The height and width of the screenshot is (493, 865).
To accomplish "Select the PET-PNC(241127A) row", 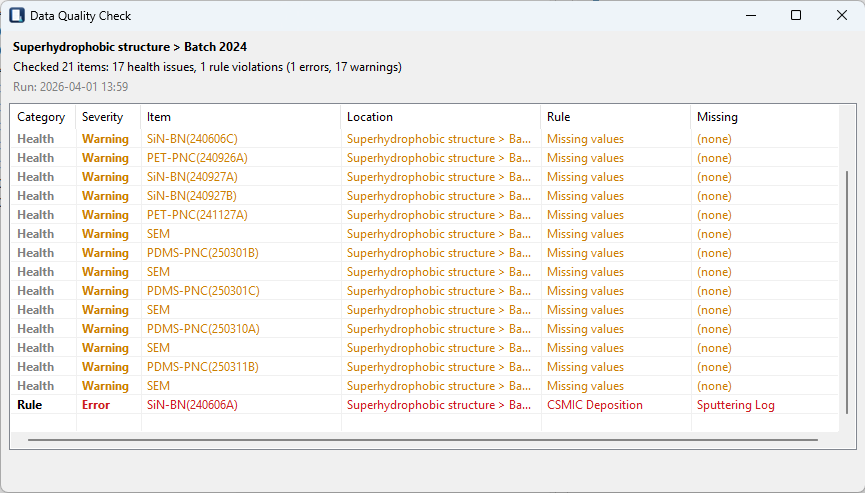I will [197, 215].
